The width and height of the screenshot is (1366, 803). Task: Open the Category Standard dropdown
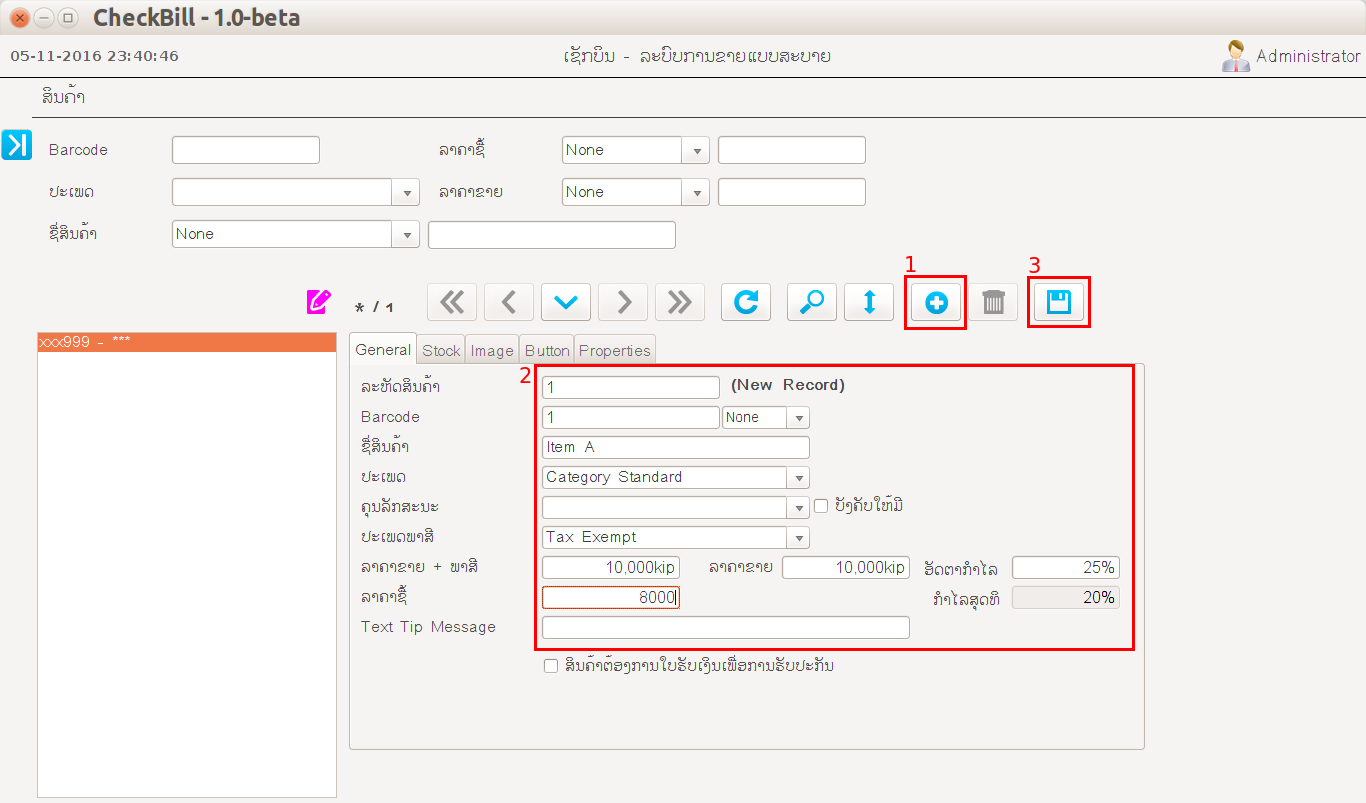click(798, 478)
